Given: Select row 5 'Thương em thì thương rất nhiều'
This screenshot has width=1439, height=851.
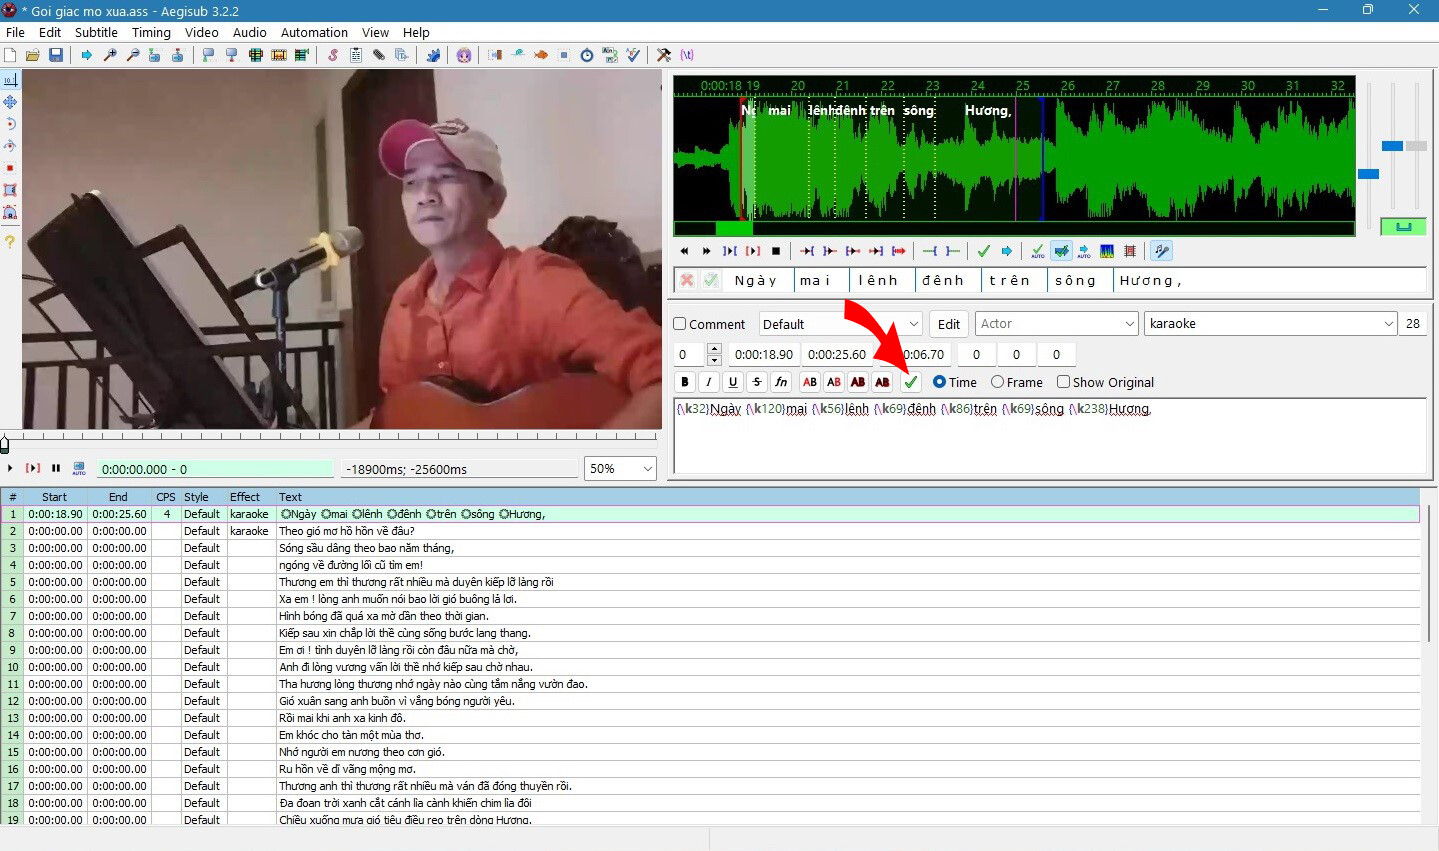Looking at the screenshot, I should 710,582.
